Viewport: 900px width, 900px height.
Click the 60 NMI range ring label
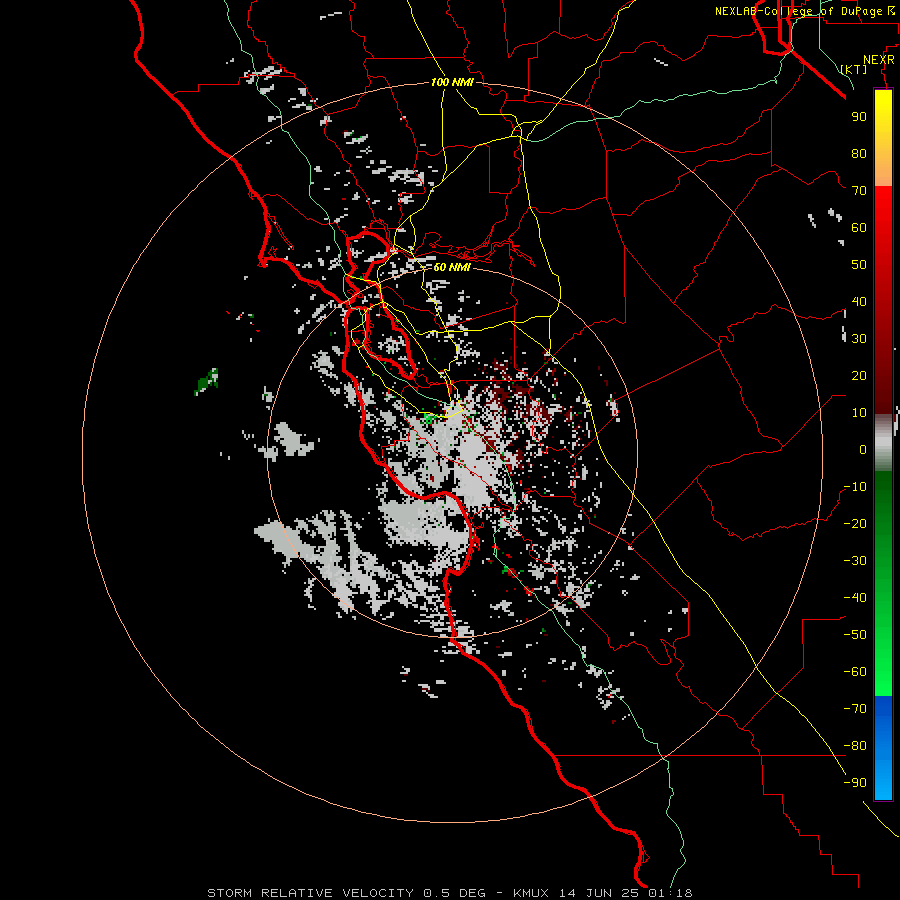(x=452, y=267)
